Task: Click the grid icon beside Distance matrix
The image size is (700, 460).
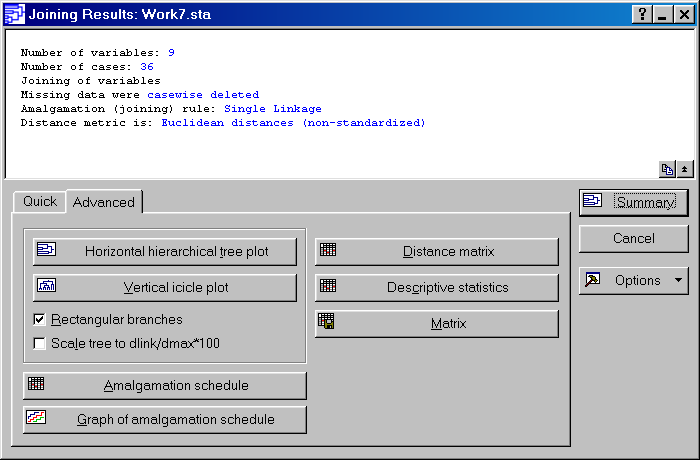Action: [x=328, y=249]
